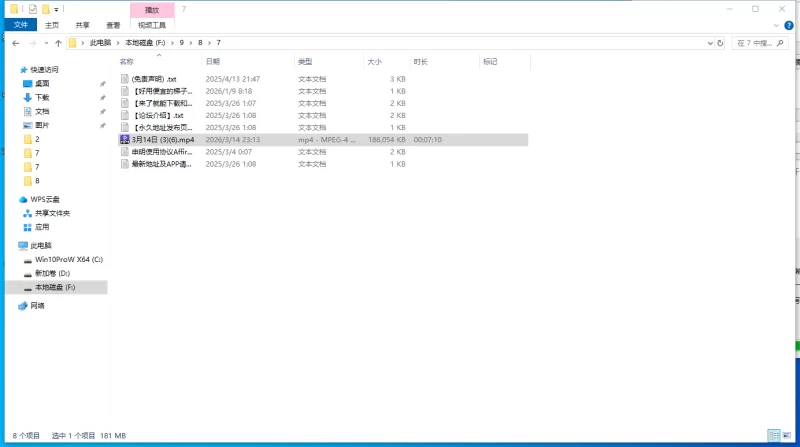
Task: Switch to the 主页 ribbon tab
Action: [52, 26]
